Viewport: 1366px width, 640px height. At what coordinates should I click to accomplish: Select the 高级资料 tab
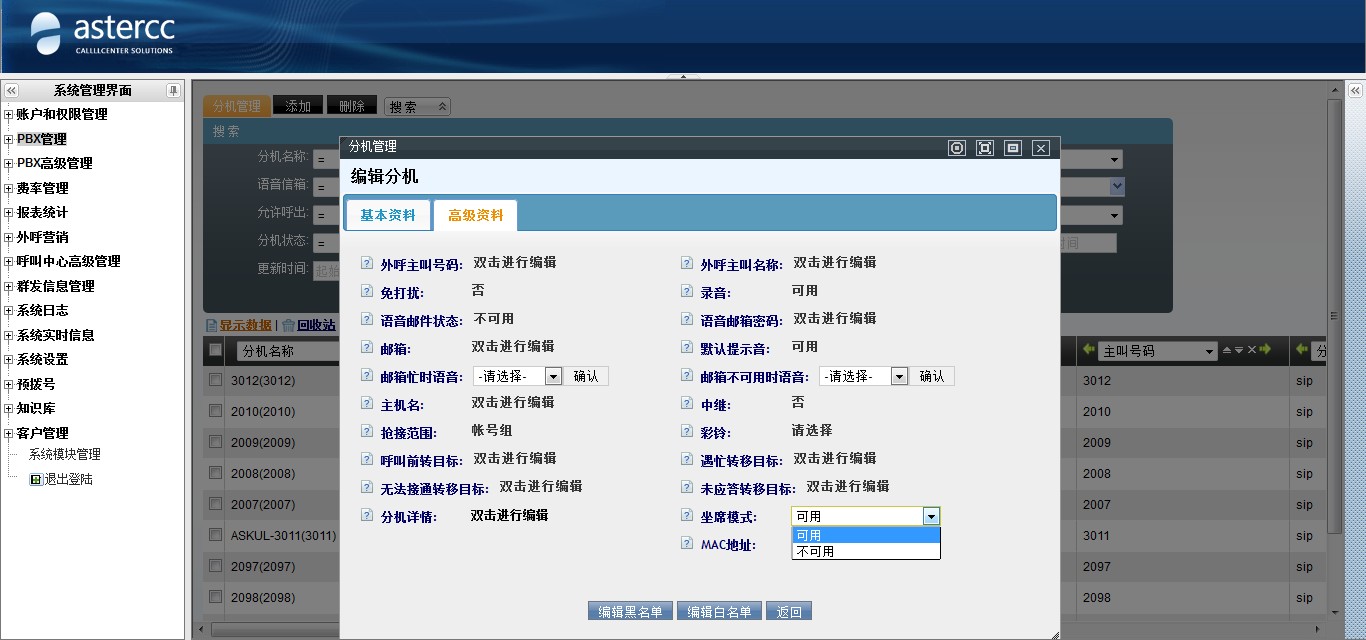coord(475,215)
